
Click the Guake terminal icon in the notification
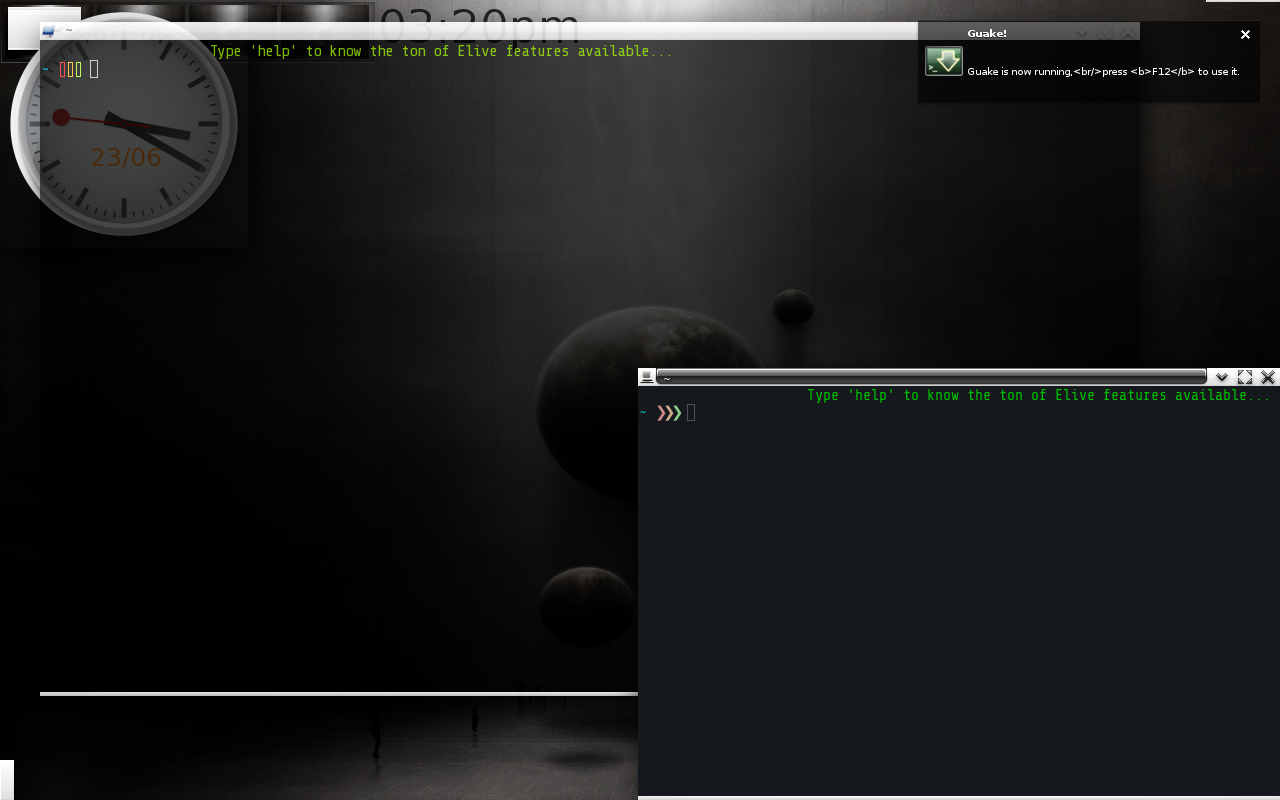(944, 61)
